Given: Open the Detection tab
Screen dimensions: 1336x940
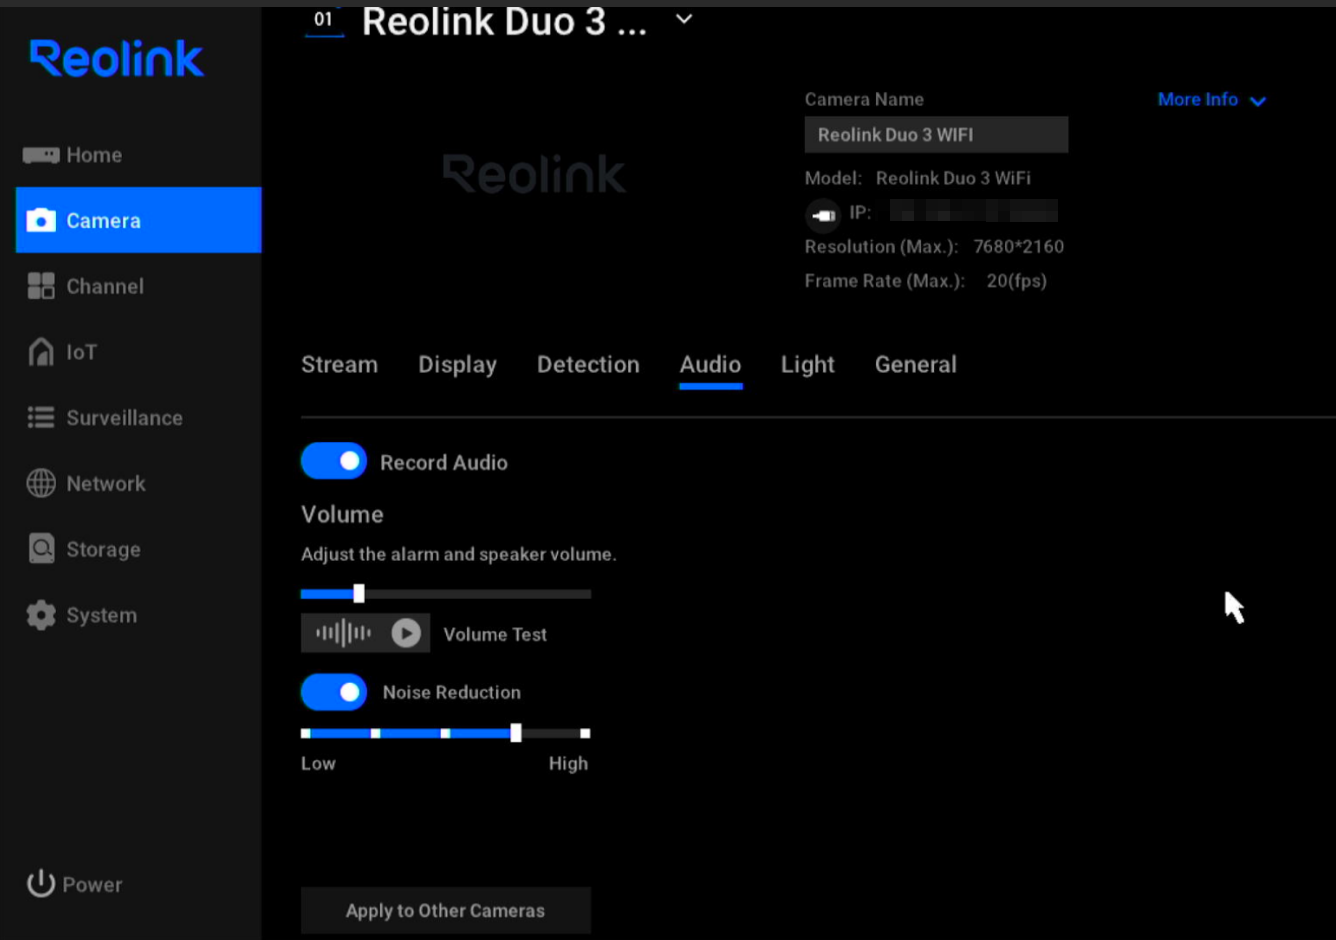Looking at the screenshot, I should click(x=588, y=365).
